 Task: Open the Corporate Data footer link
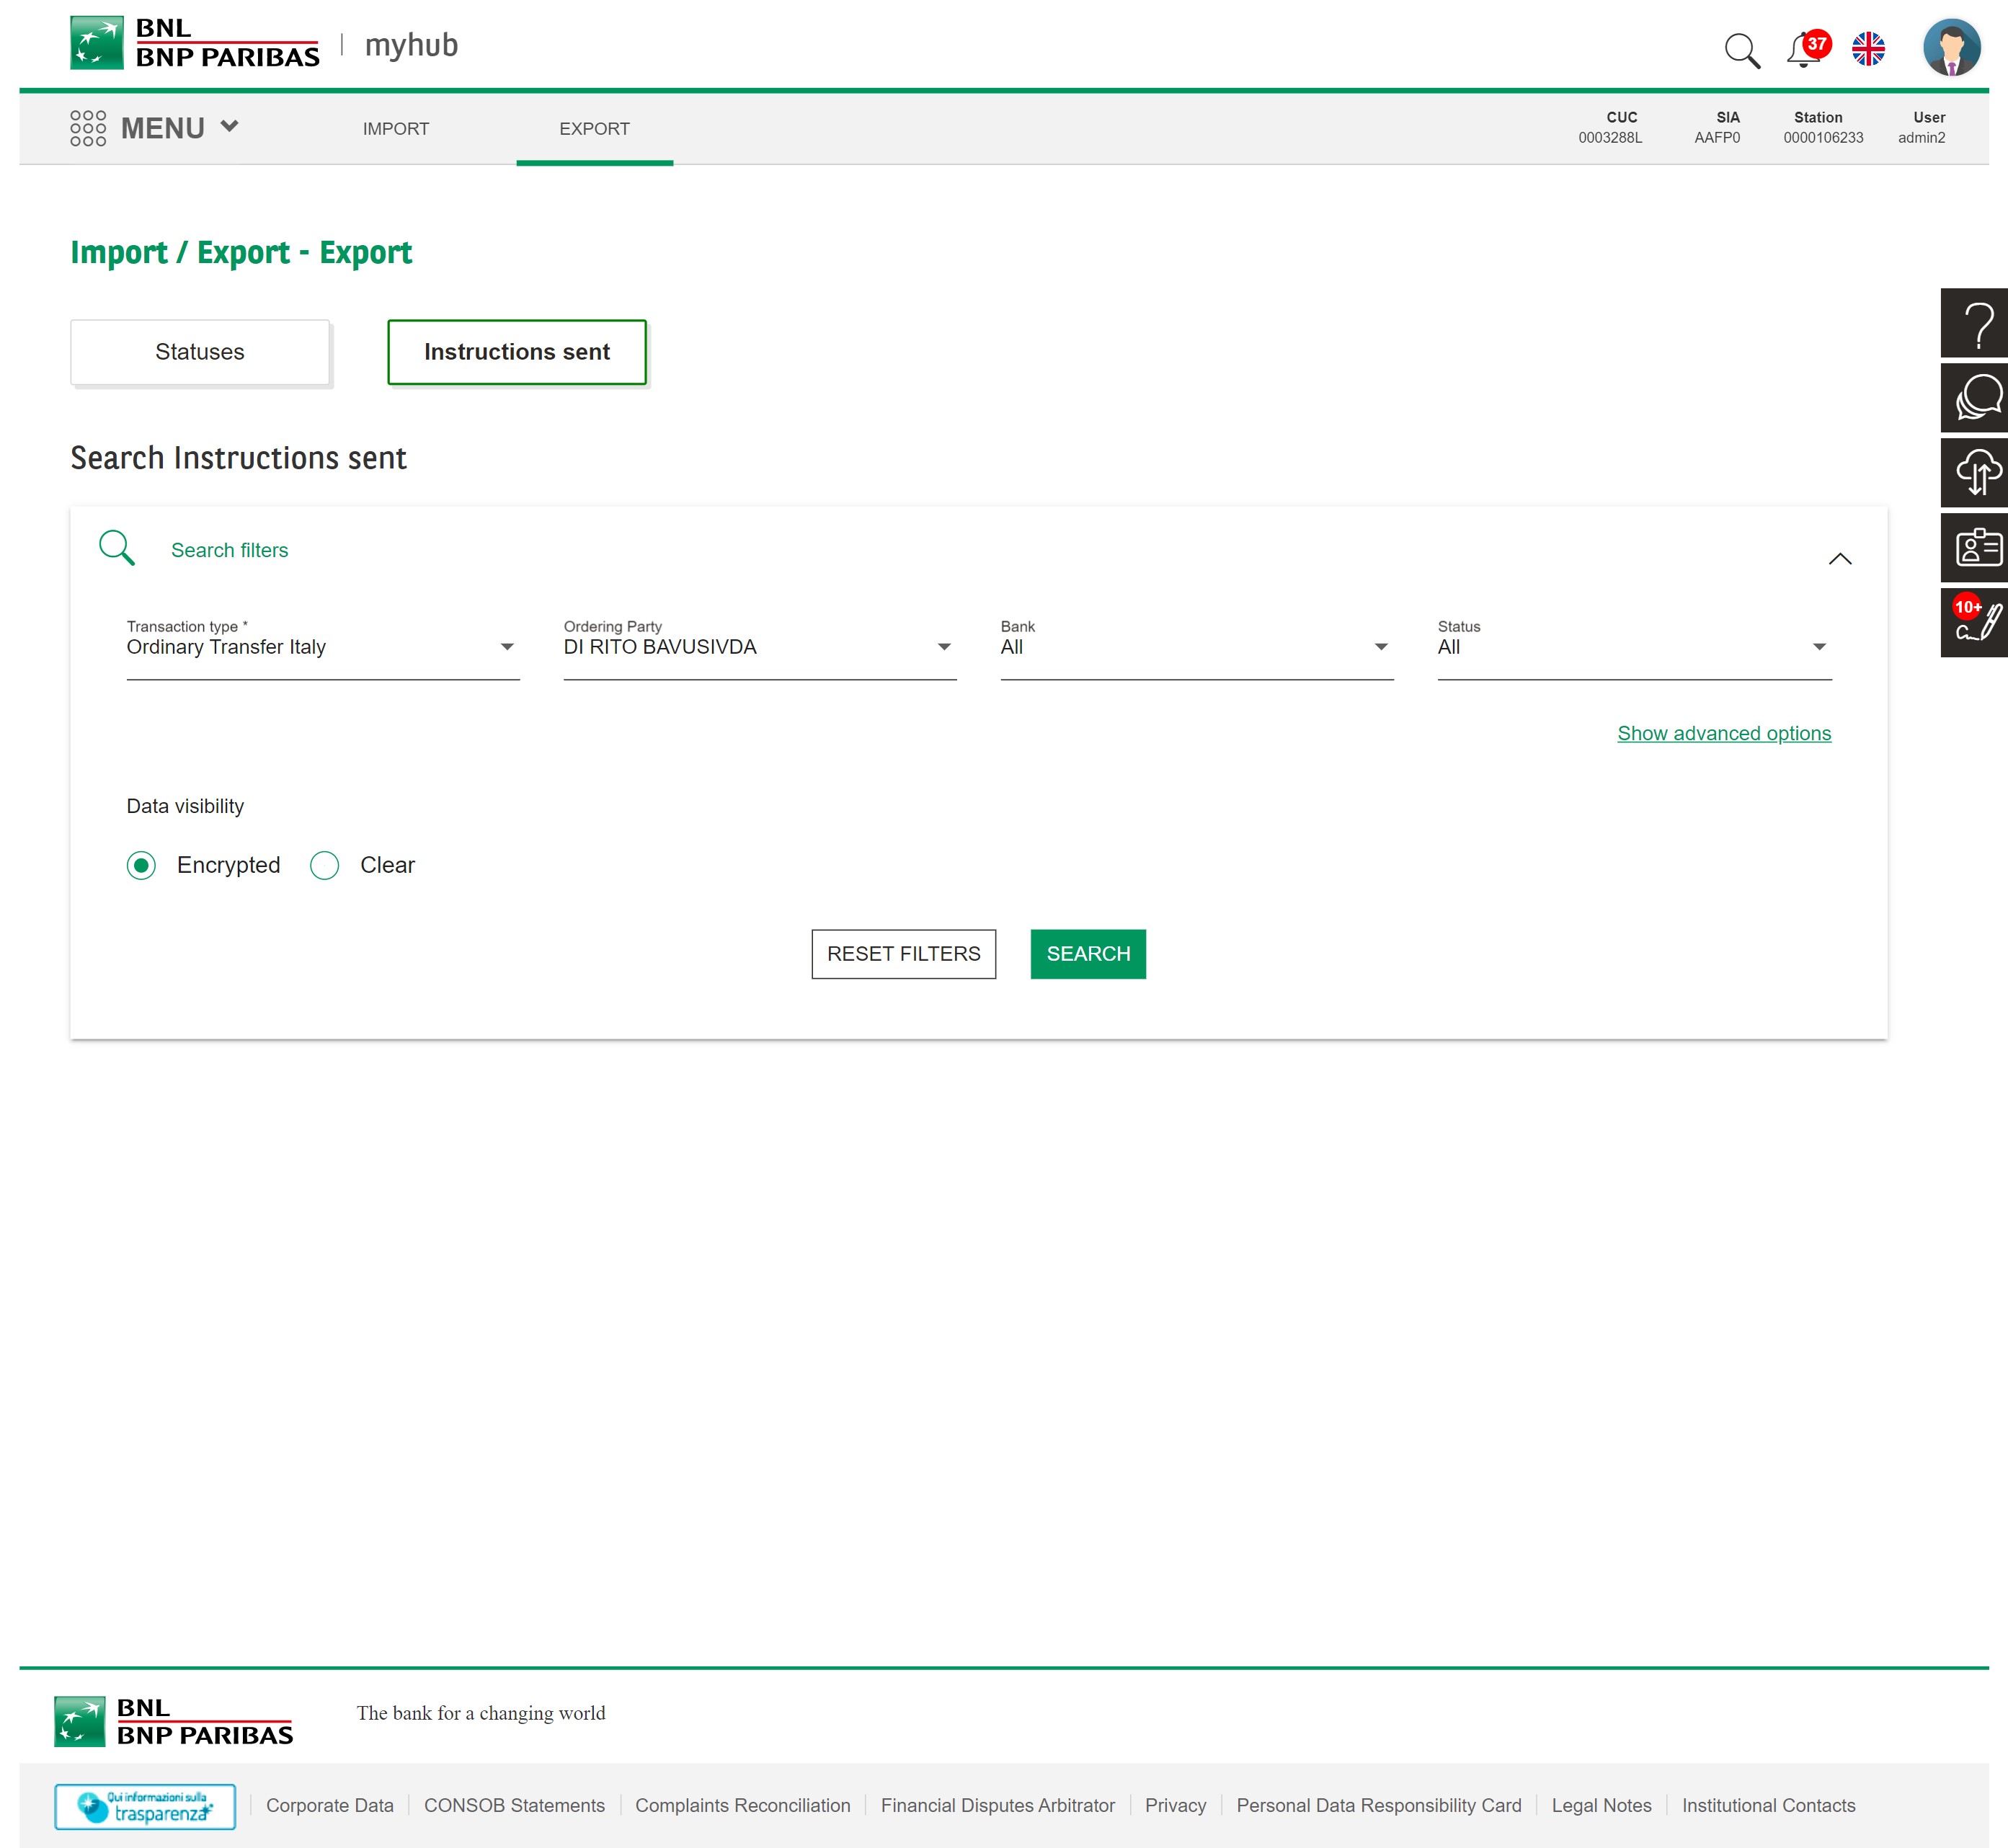click(x=330, y=1805)
